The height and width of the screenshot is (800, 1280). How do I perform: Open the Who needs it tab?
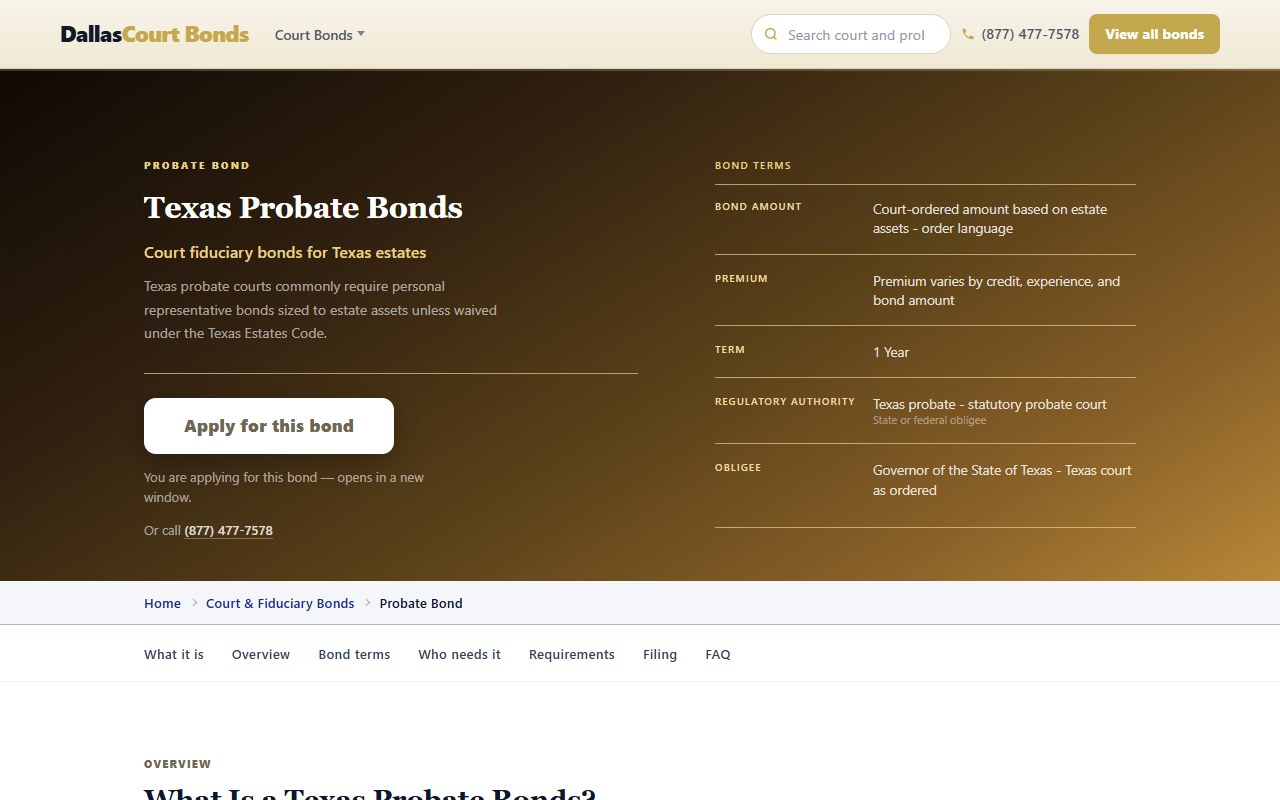[x=459, y=654]
